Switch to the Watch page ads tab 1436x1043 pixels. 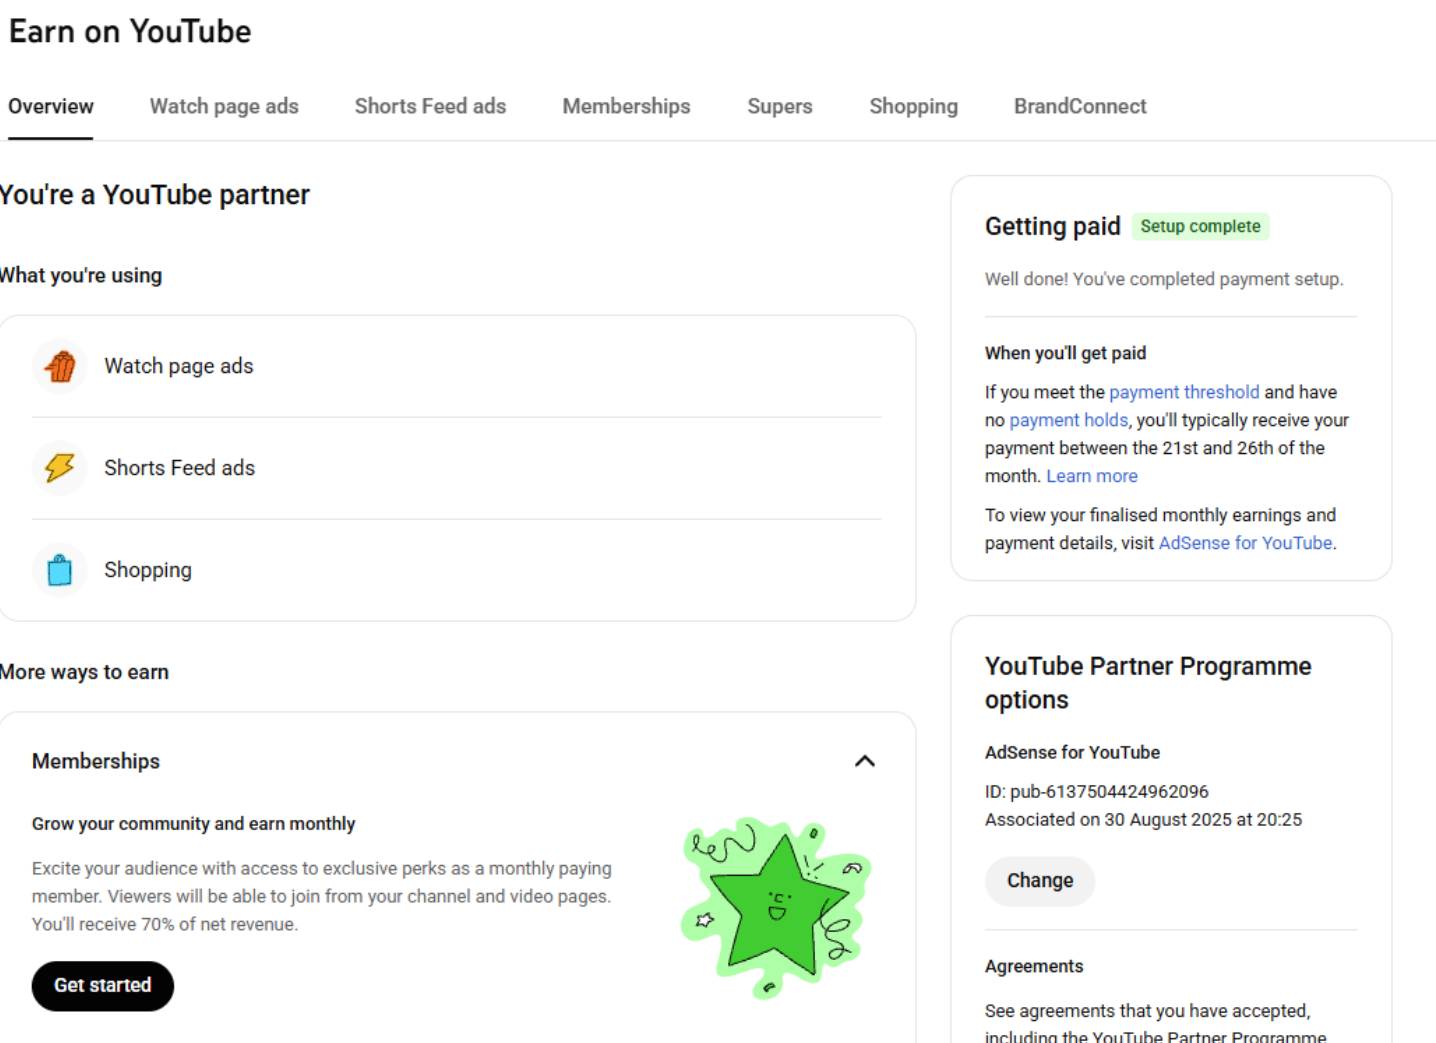coord(224,106)
